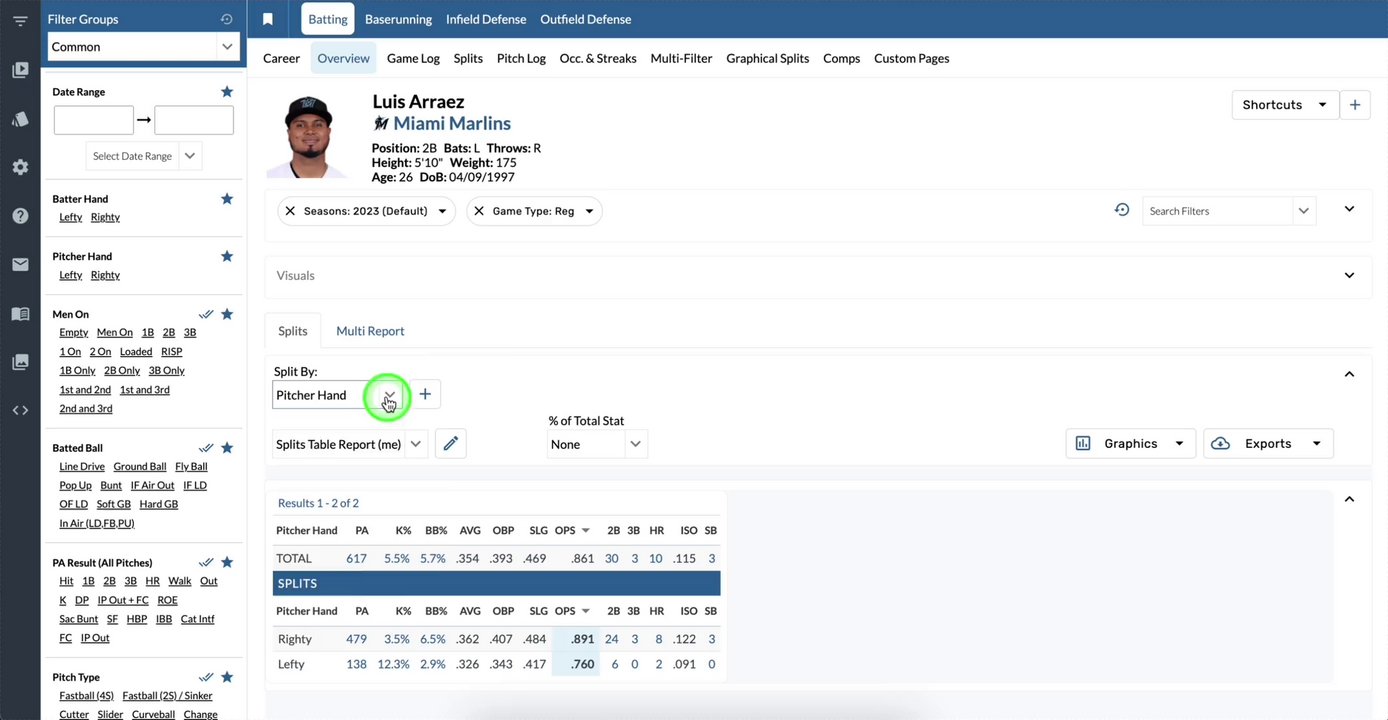
Task: Toggle the RISP men-on filter
Action: [172, 352]
